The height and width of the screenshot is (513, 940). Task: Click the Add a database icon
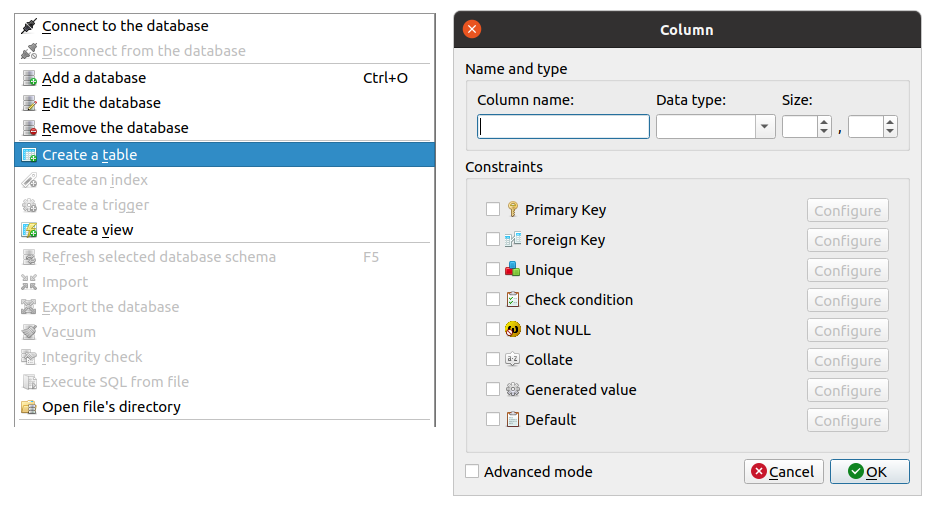click(29, 78)
